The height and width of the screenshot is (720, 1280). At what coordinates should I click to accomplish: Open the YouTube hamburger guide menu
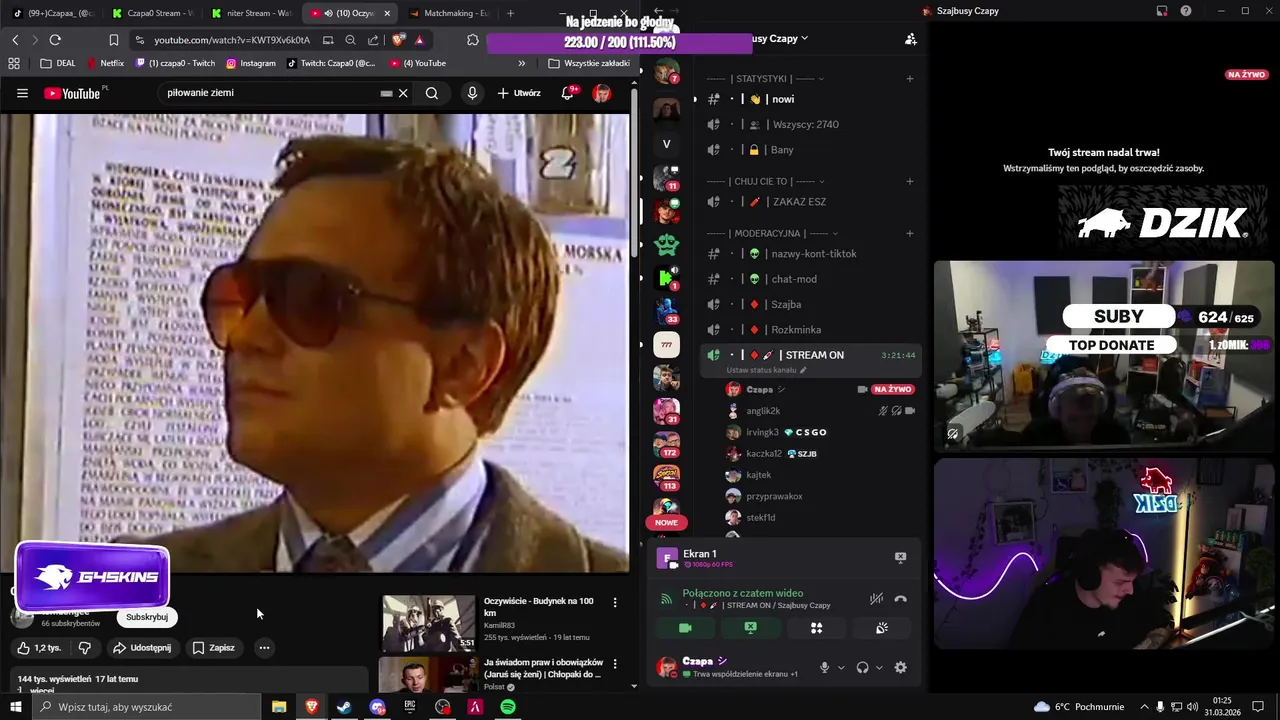[x=22, y=93]
